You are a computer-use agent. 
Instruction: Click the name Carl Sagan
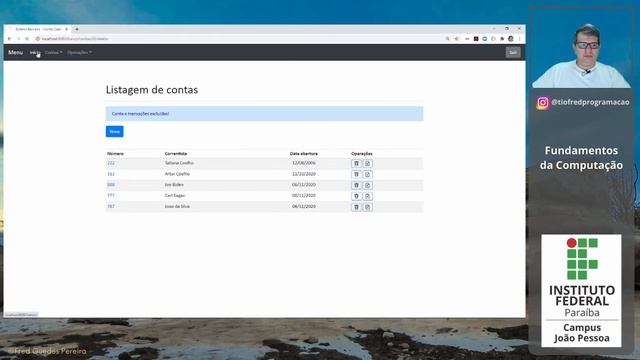175,196
